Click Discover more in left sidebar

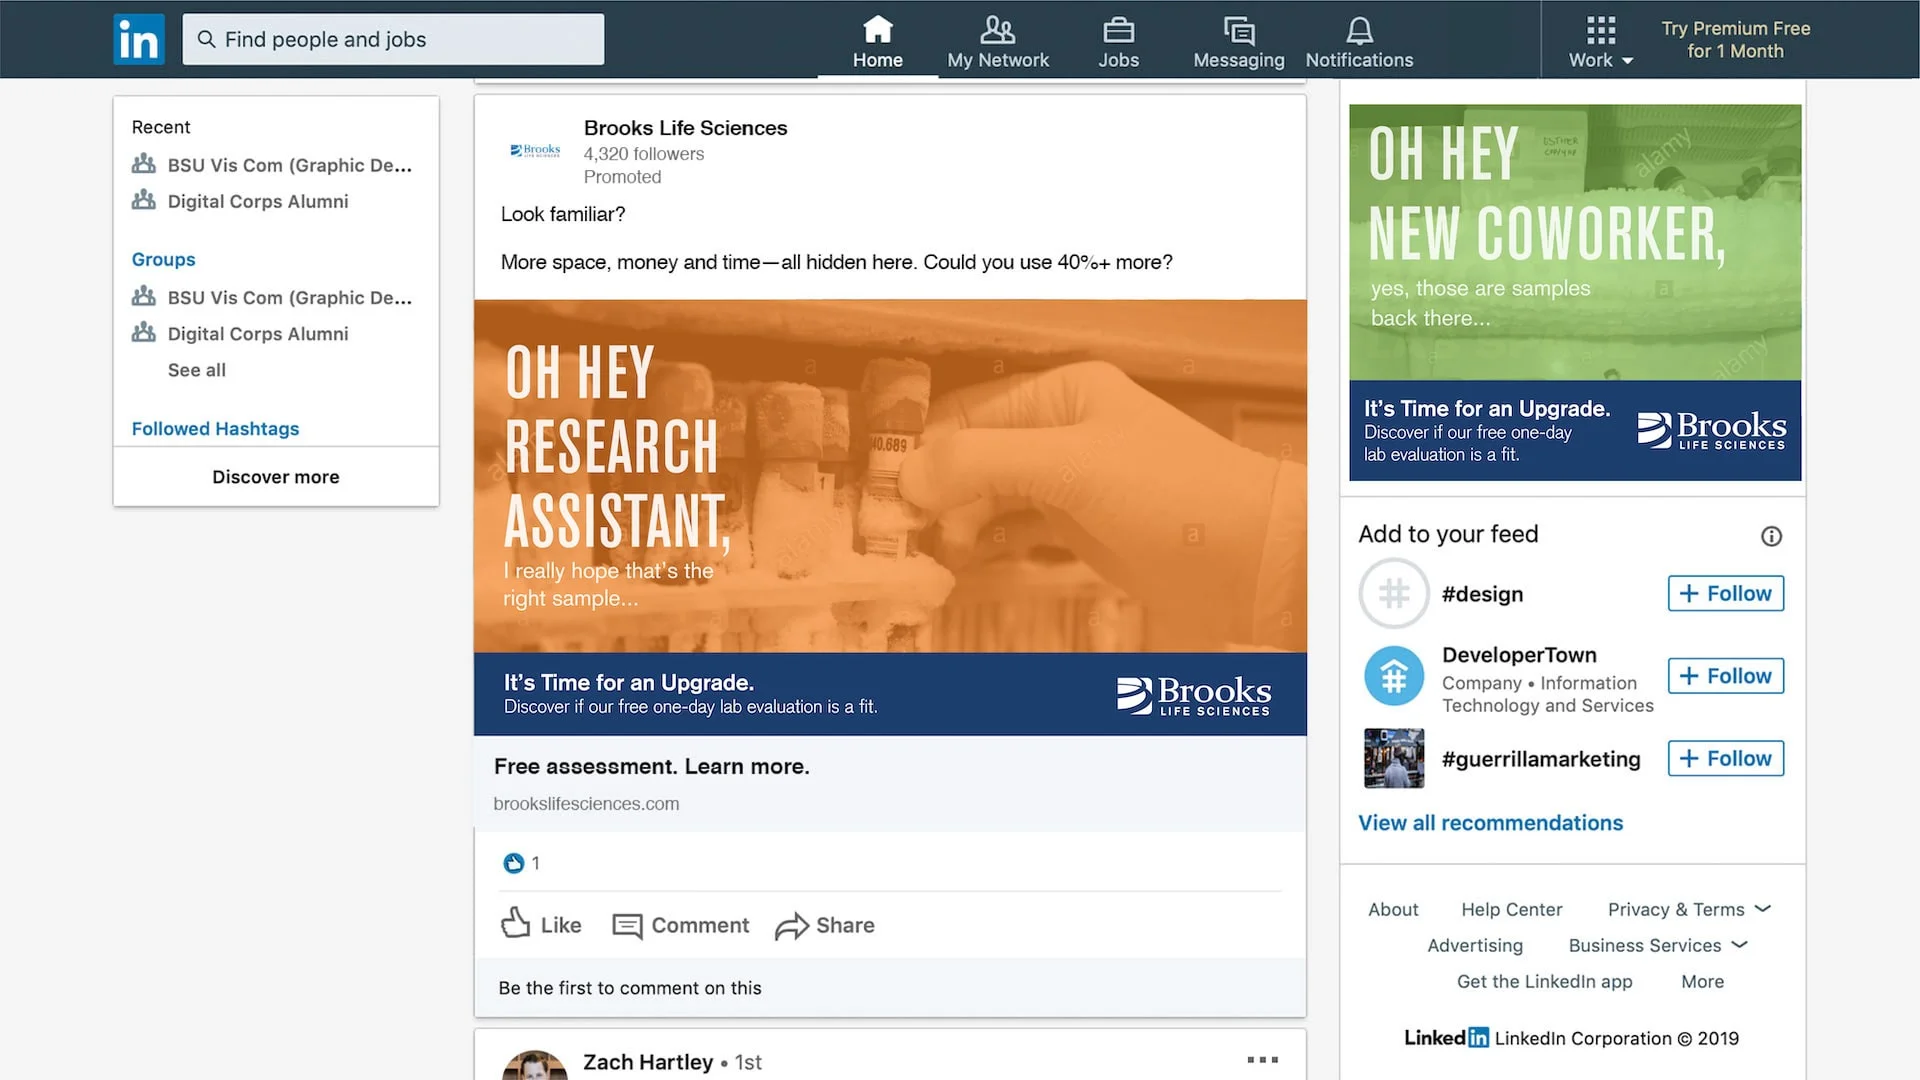pos(276,477)
